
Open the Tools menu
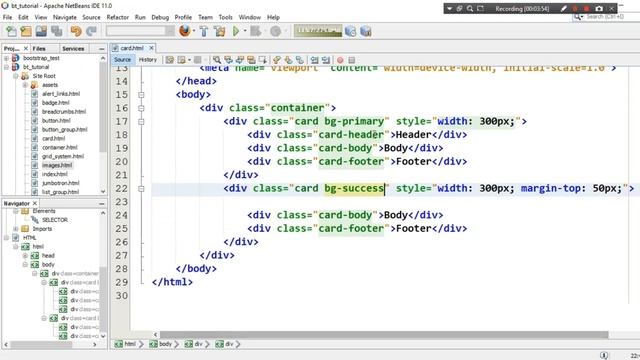(225, 17)
